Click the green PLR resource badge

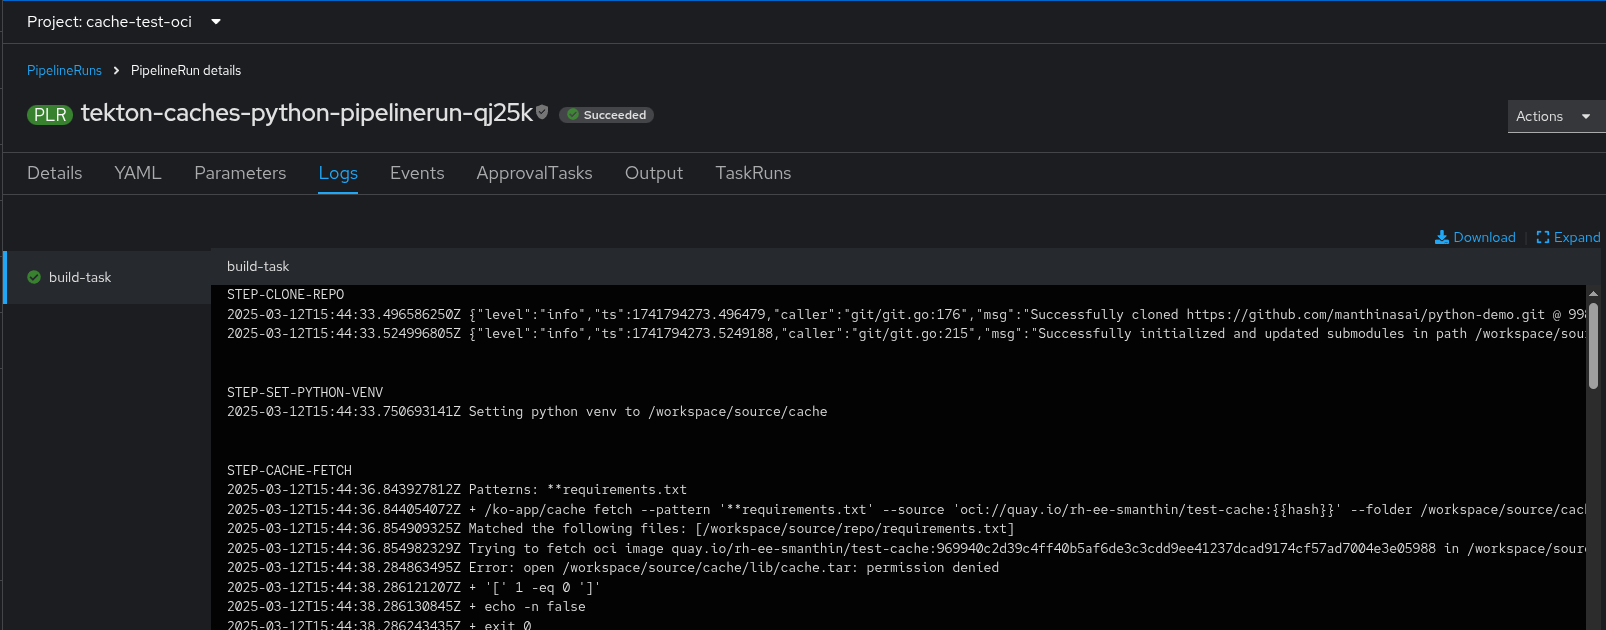pos(49,115)
